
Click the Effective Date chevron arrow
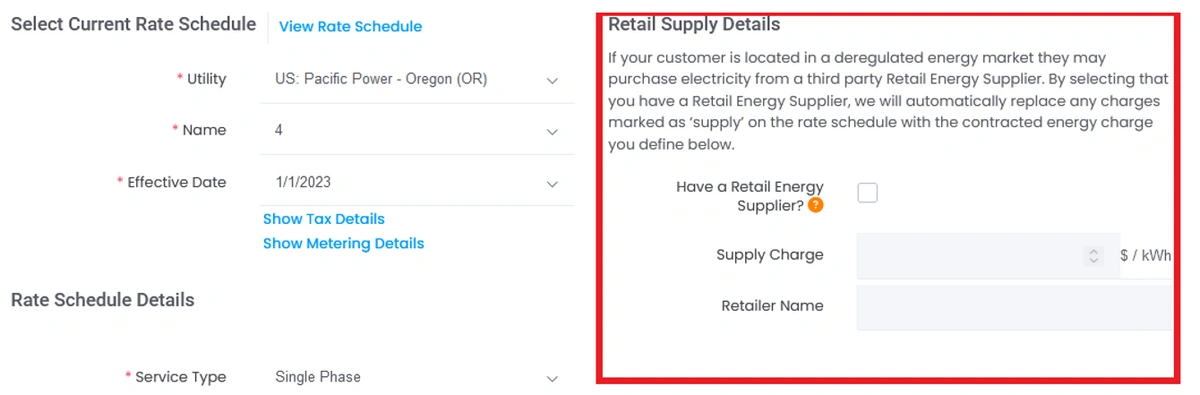[x=552, y=183]
